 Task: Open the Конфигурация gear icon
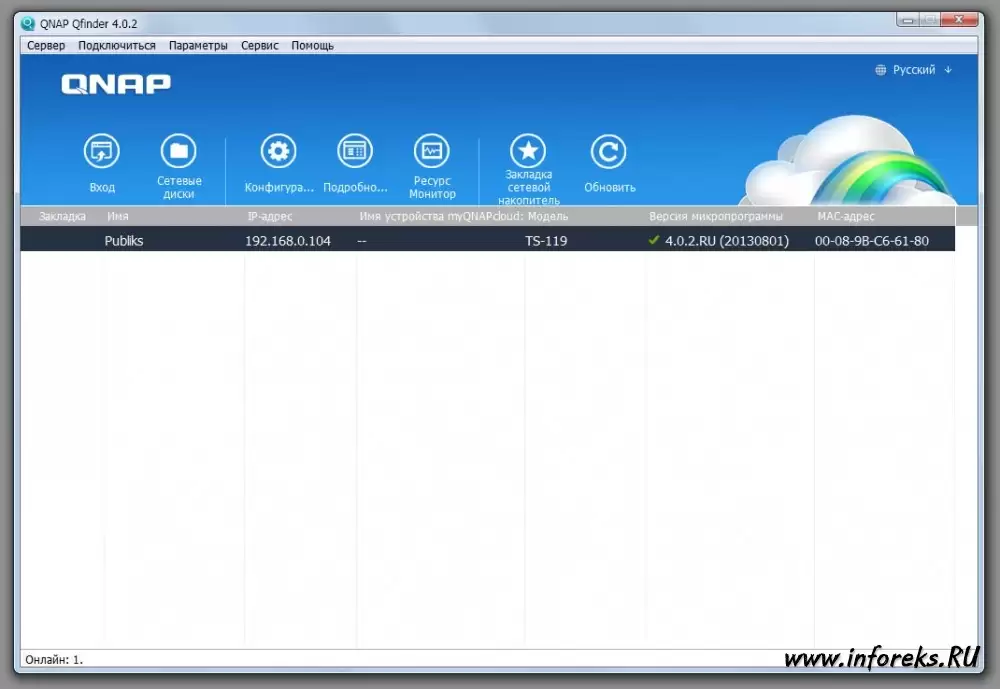[x=278, y=152]
